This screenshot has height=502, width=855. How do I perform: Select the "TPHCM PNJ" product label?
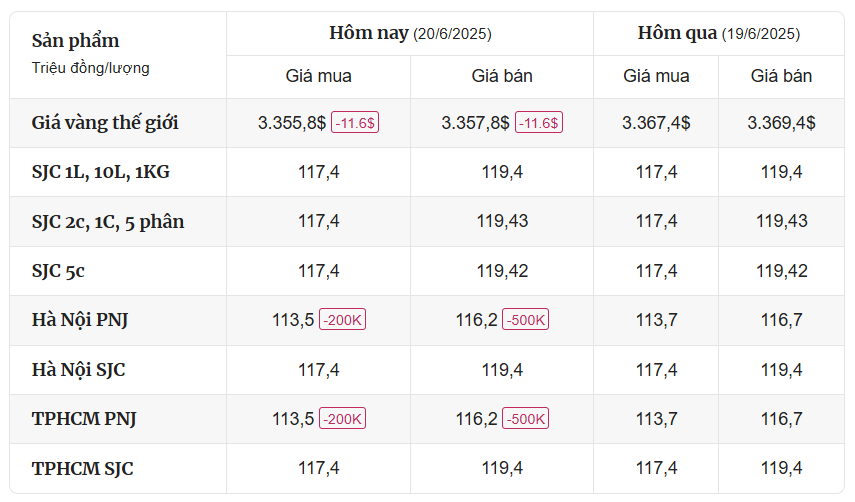pos(84,419)
